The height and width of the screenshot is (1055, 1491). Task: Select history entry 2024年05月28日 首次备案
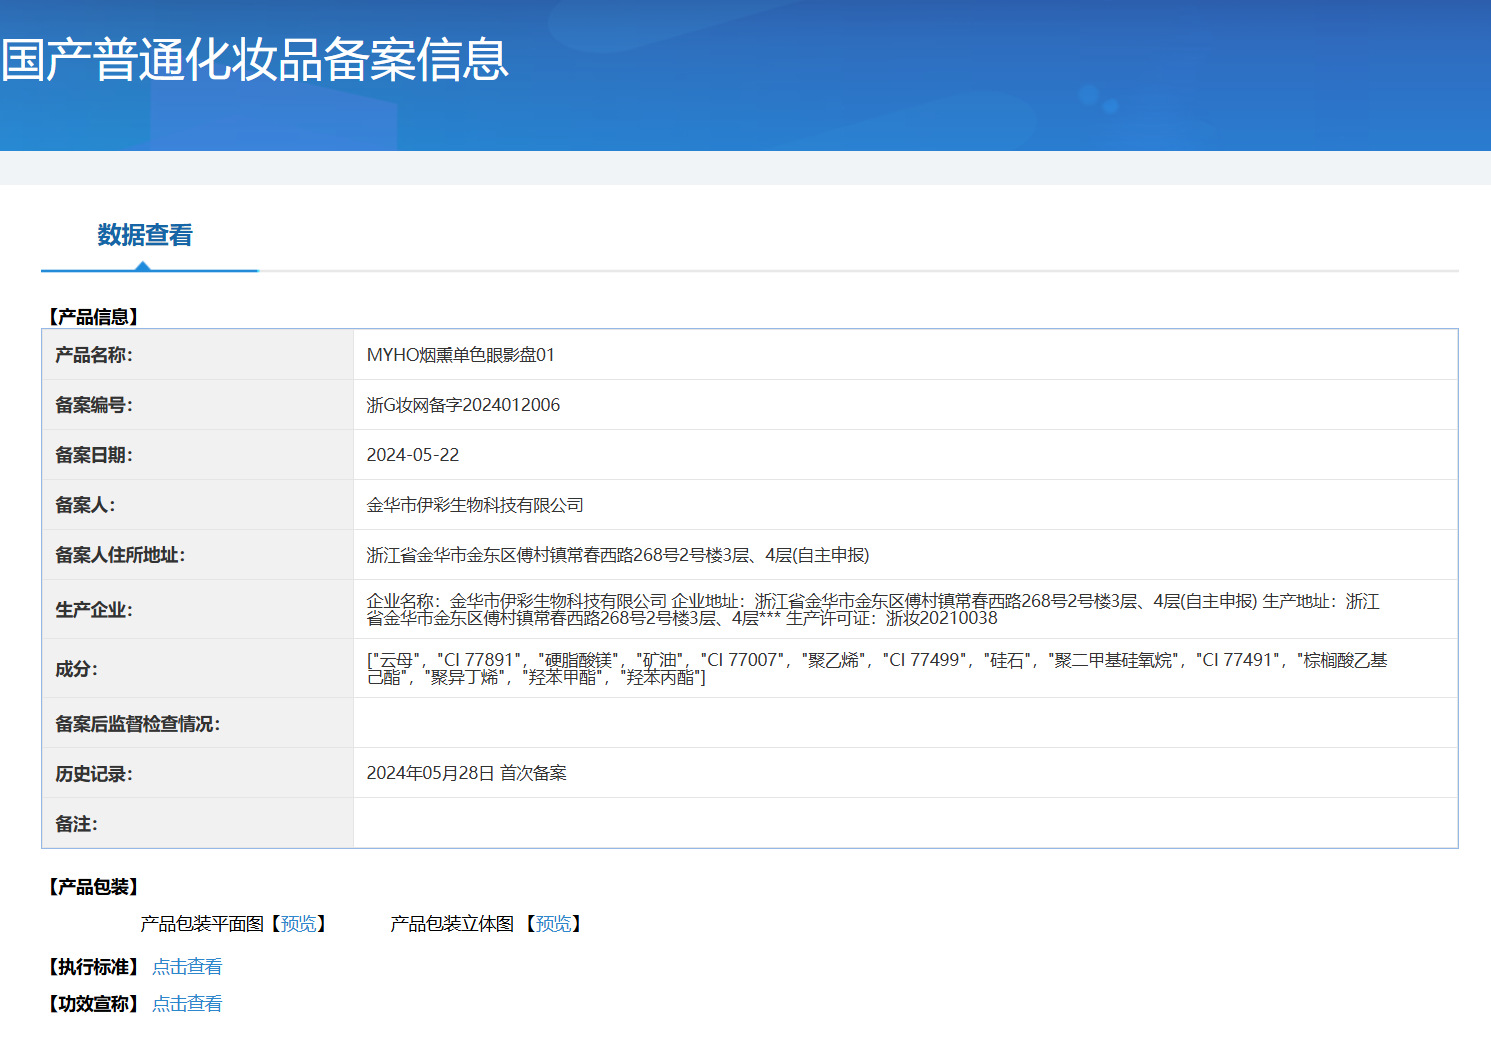pyautogui.click(x=466, y=773)
